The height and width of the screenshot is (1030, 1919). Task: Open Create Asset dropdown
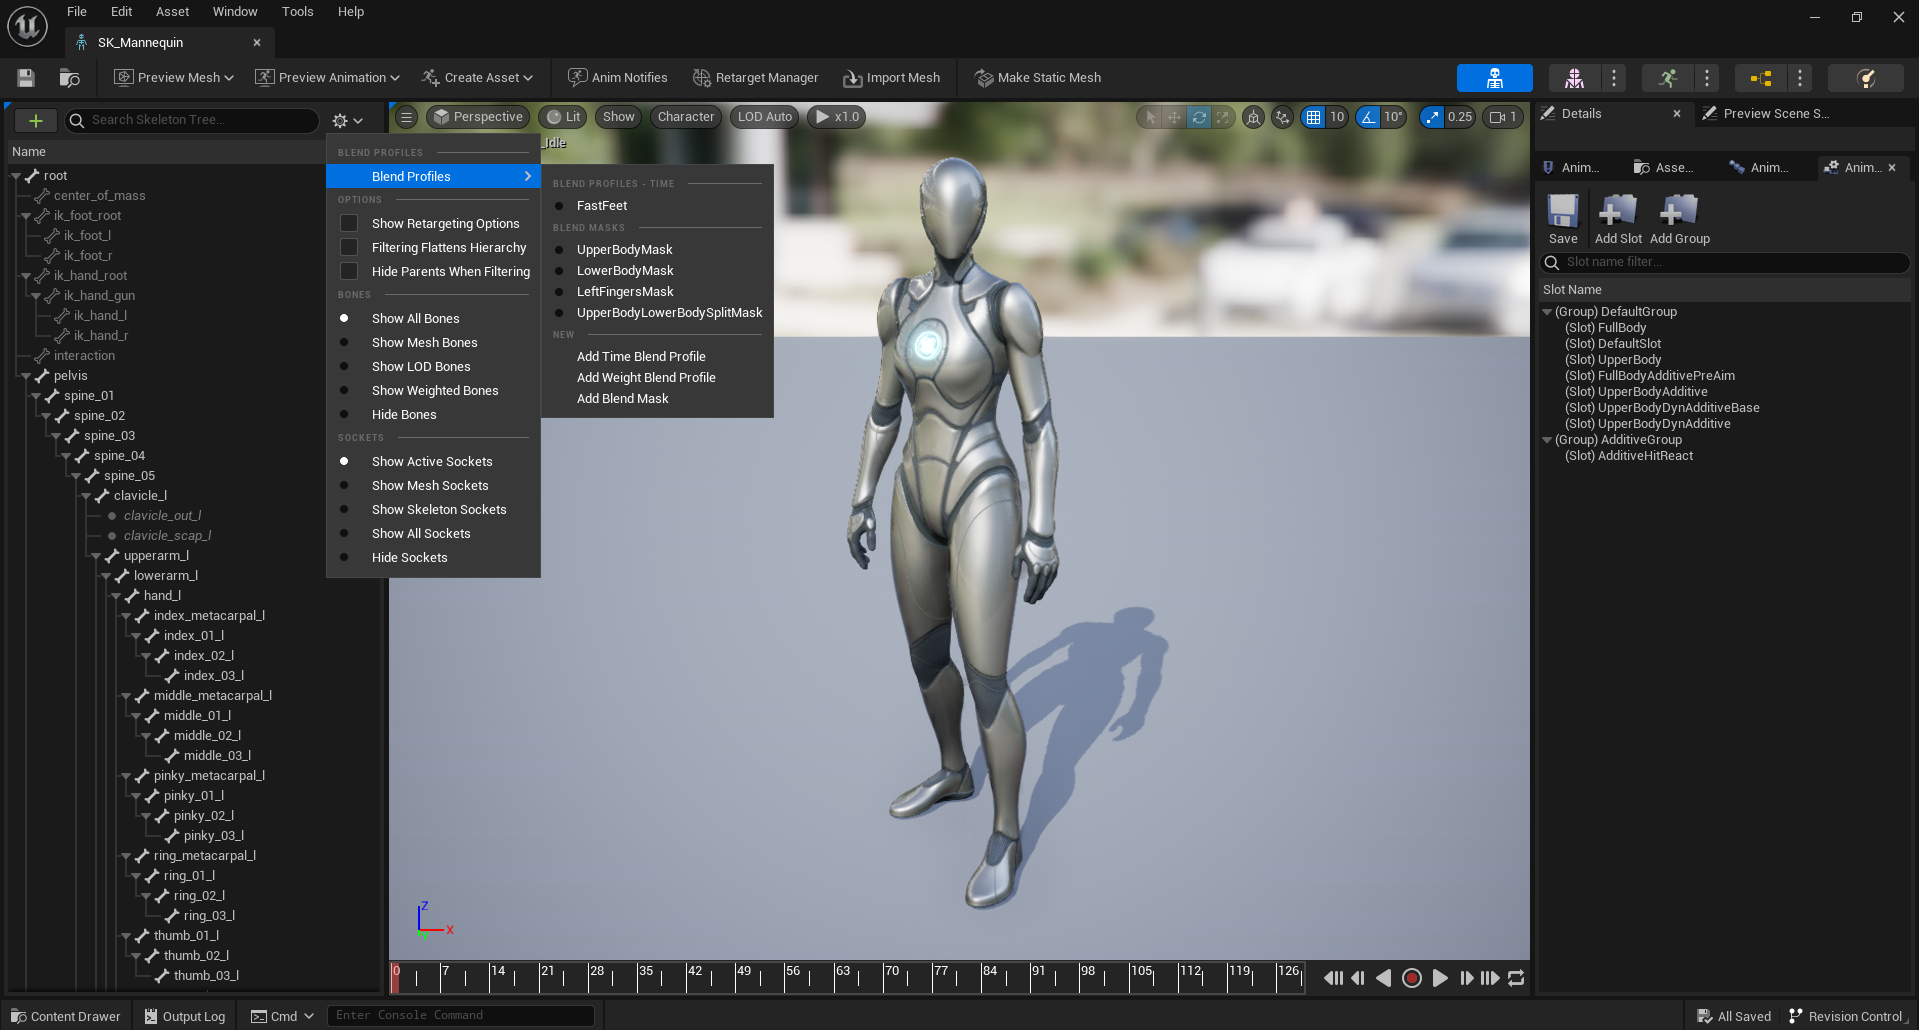(x=478, y=78)
